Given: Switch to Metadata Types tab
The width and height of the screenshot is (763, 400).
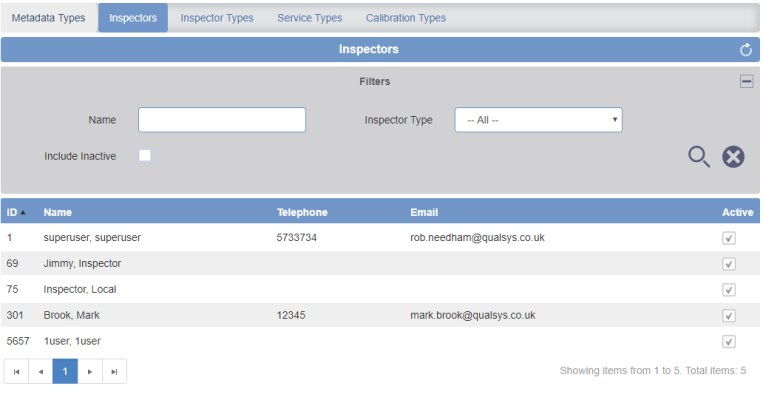Looking at the screenshot, I should click(x=49, y=18).
